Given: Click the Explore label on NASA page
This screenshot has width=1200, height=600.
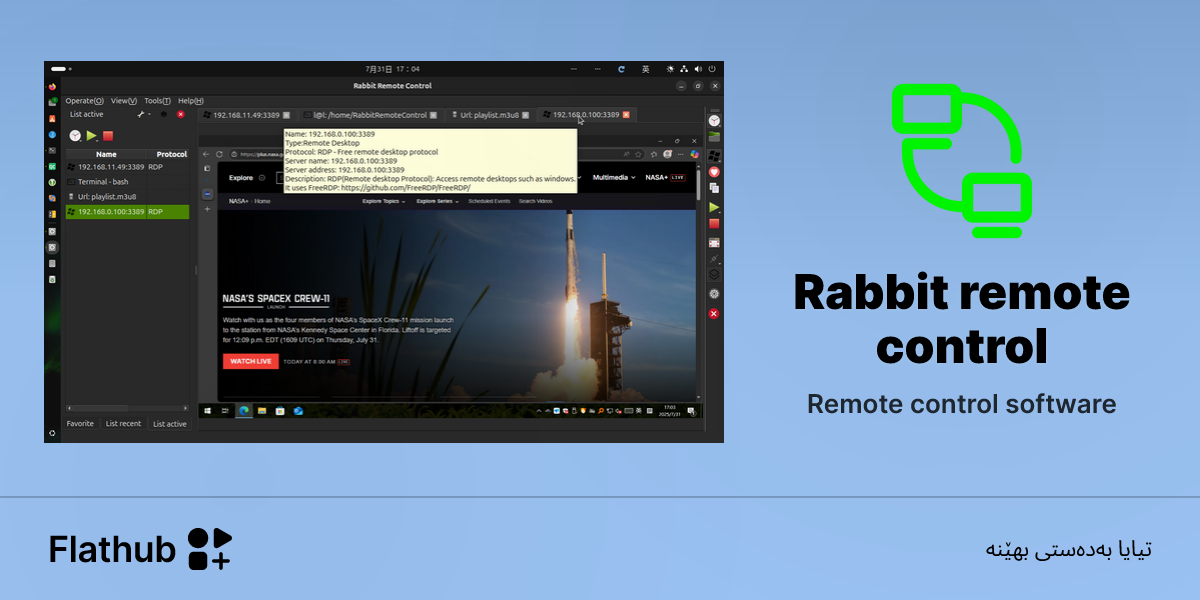Looking at the screenshot, I should (241, 177).
